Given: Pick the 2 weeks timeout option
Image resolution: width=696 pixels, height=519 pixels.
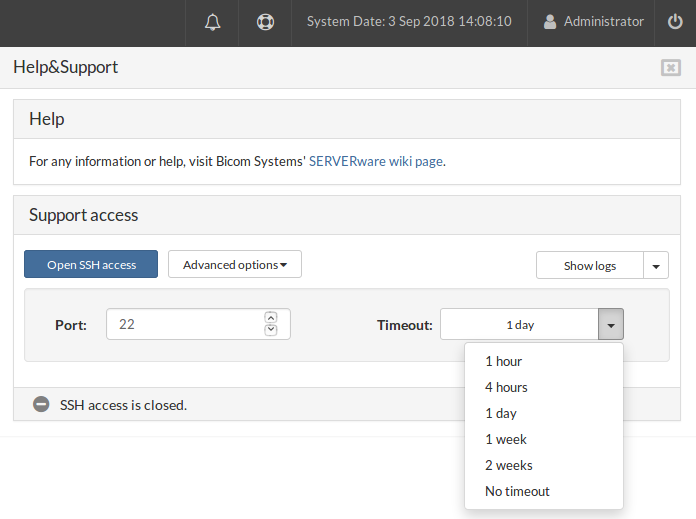Looking at the screenshot, I should click(509, 465).
